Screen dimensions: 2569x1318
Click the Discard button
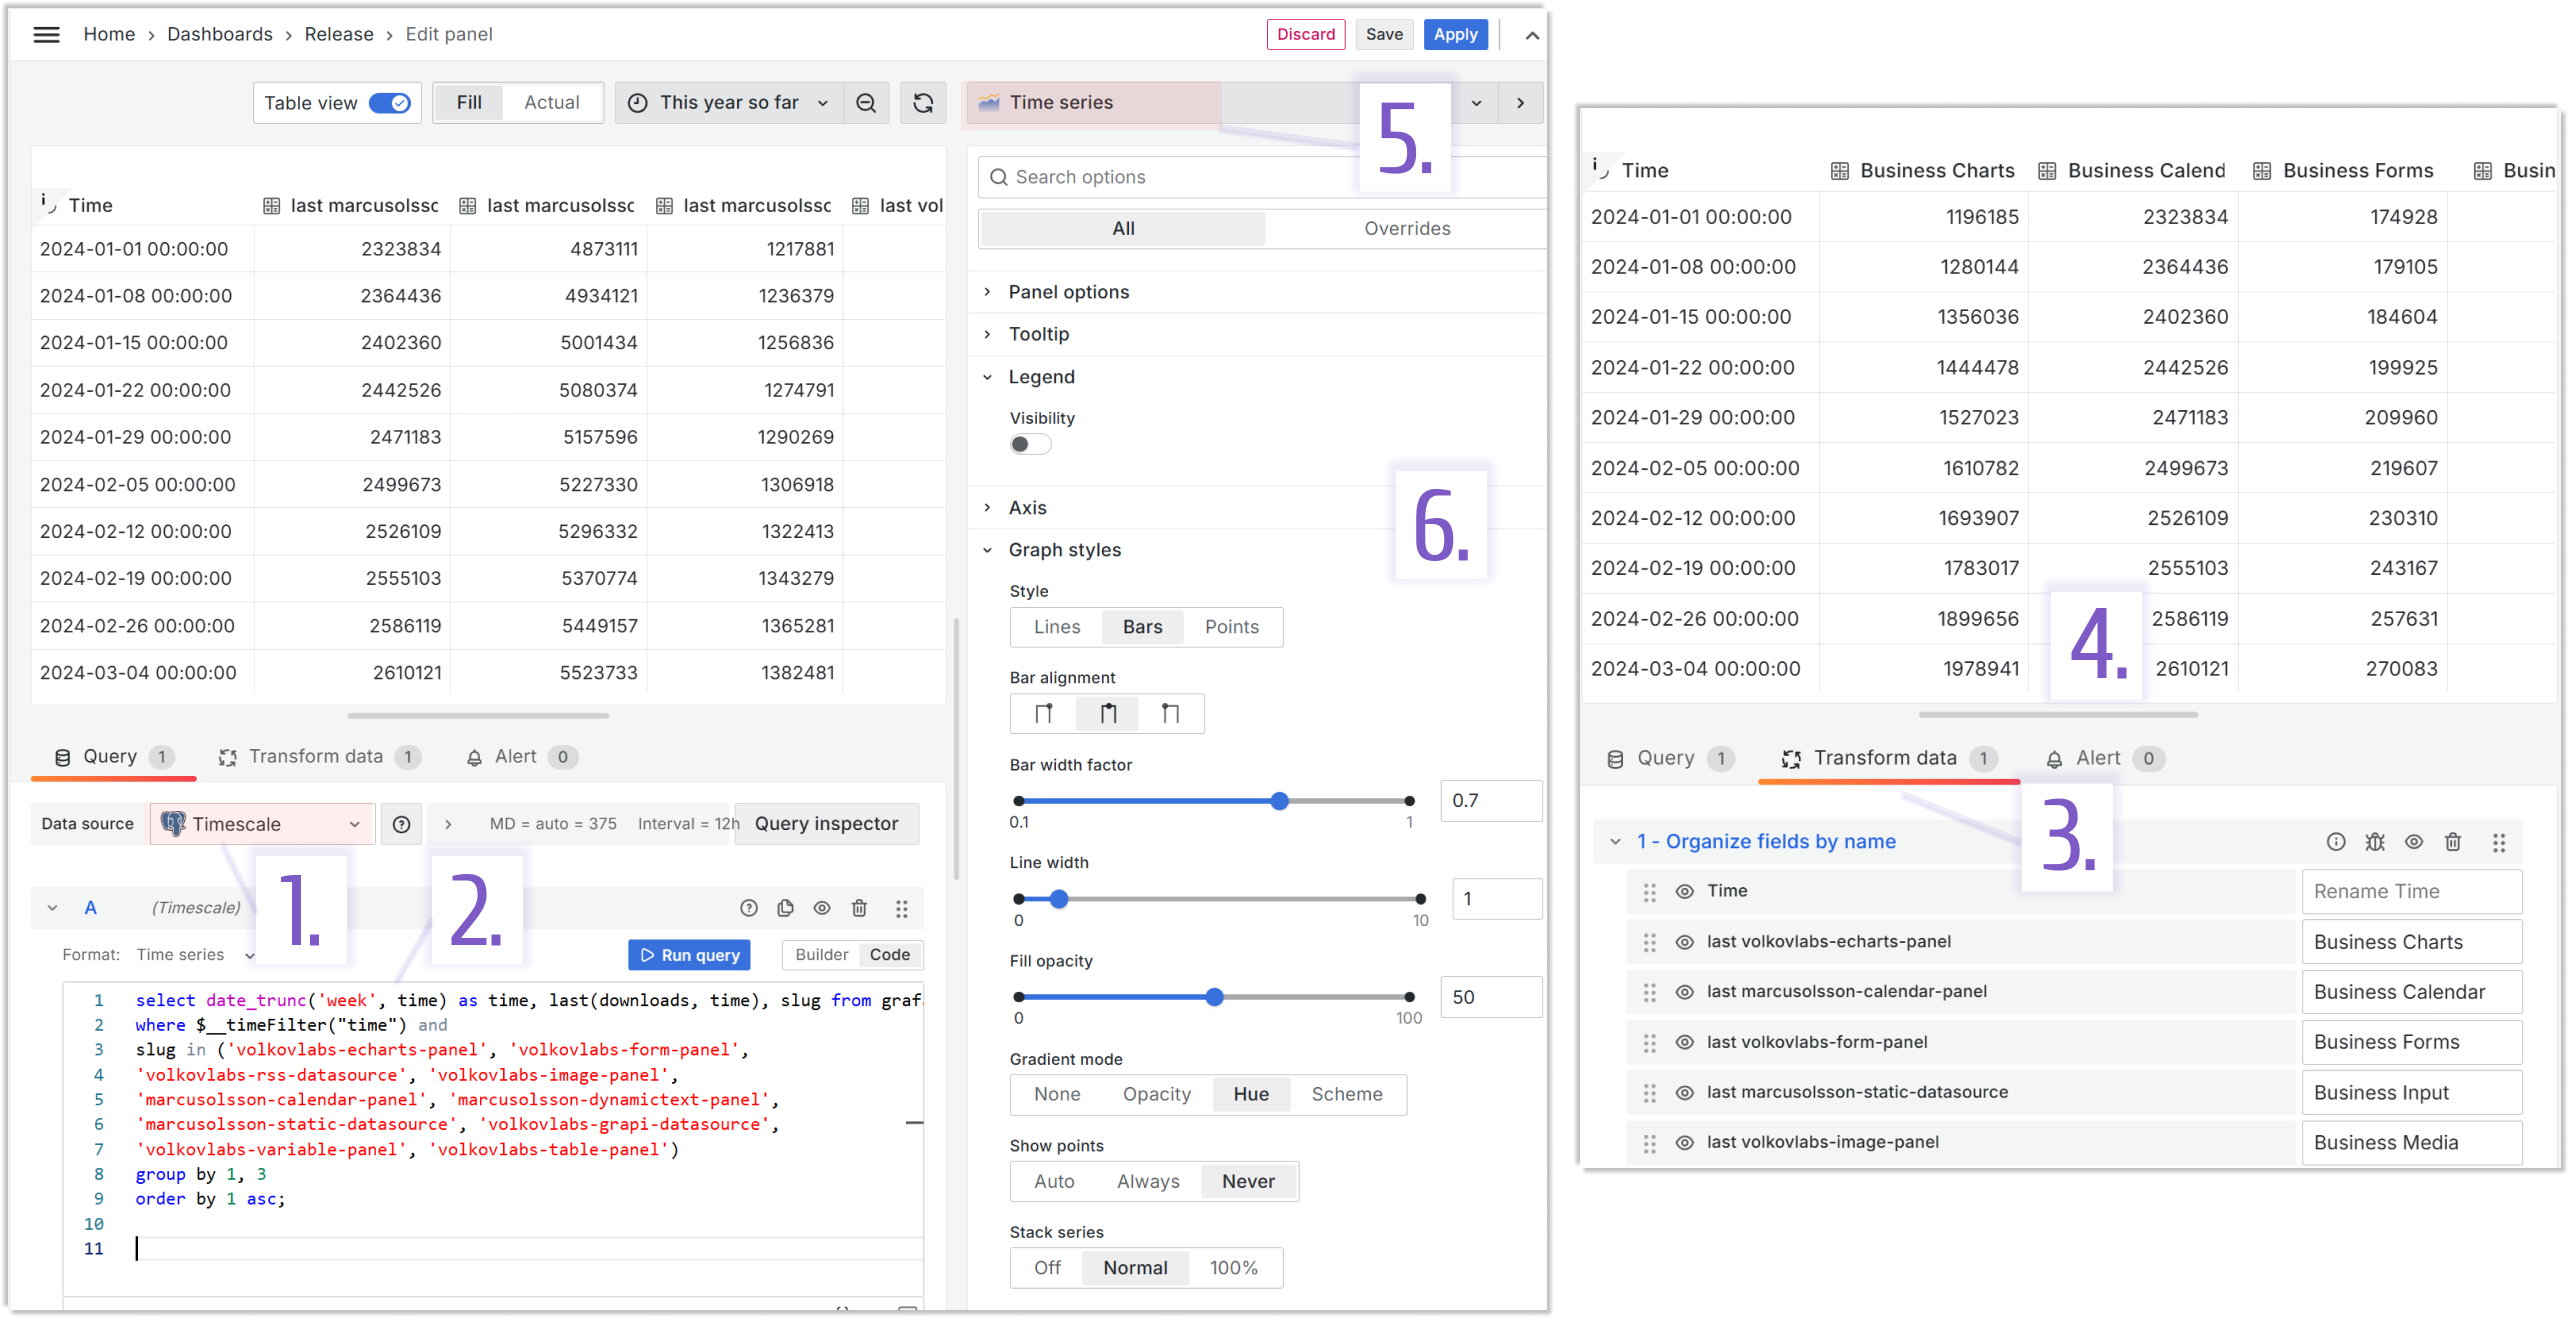click(1306, 35)
